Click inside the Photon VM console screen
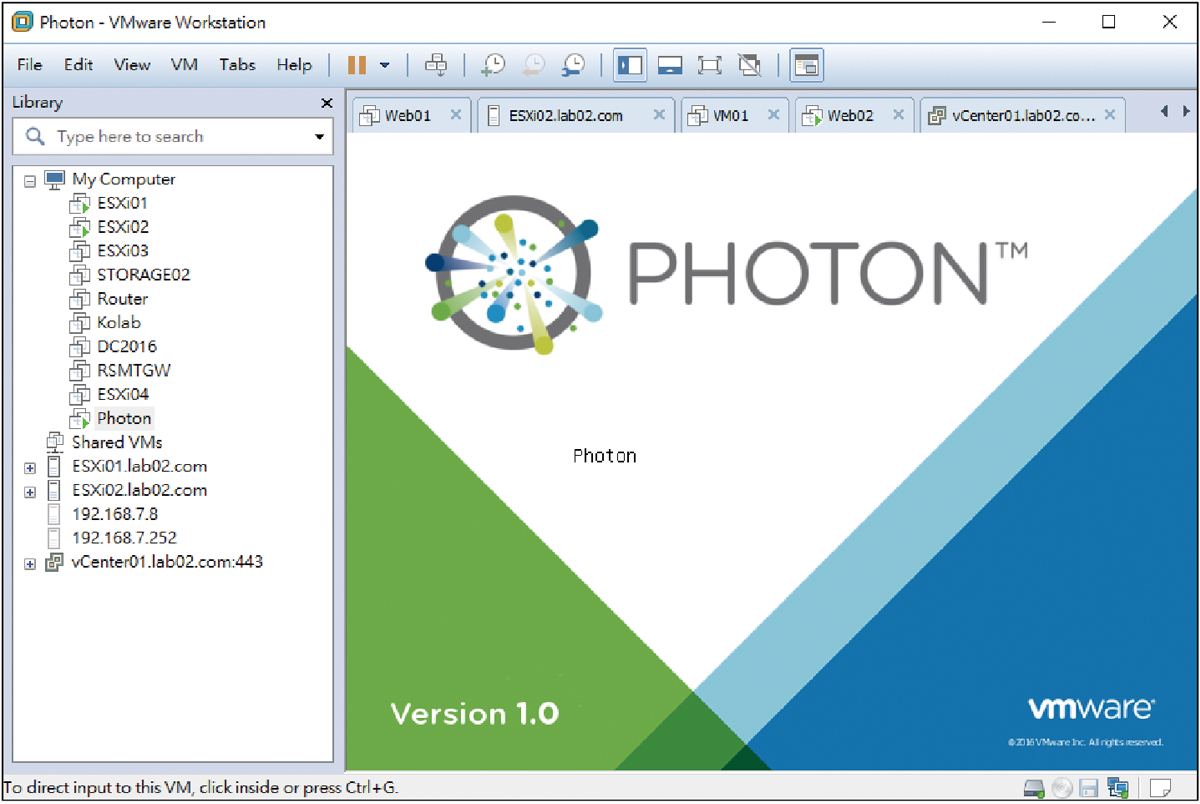1200x804 pixels. click(770, 452)
